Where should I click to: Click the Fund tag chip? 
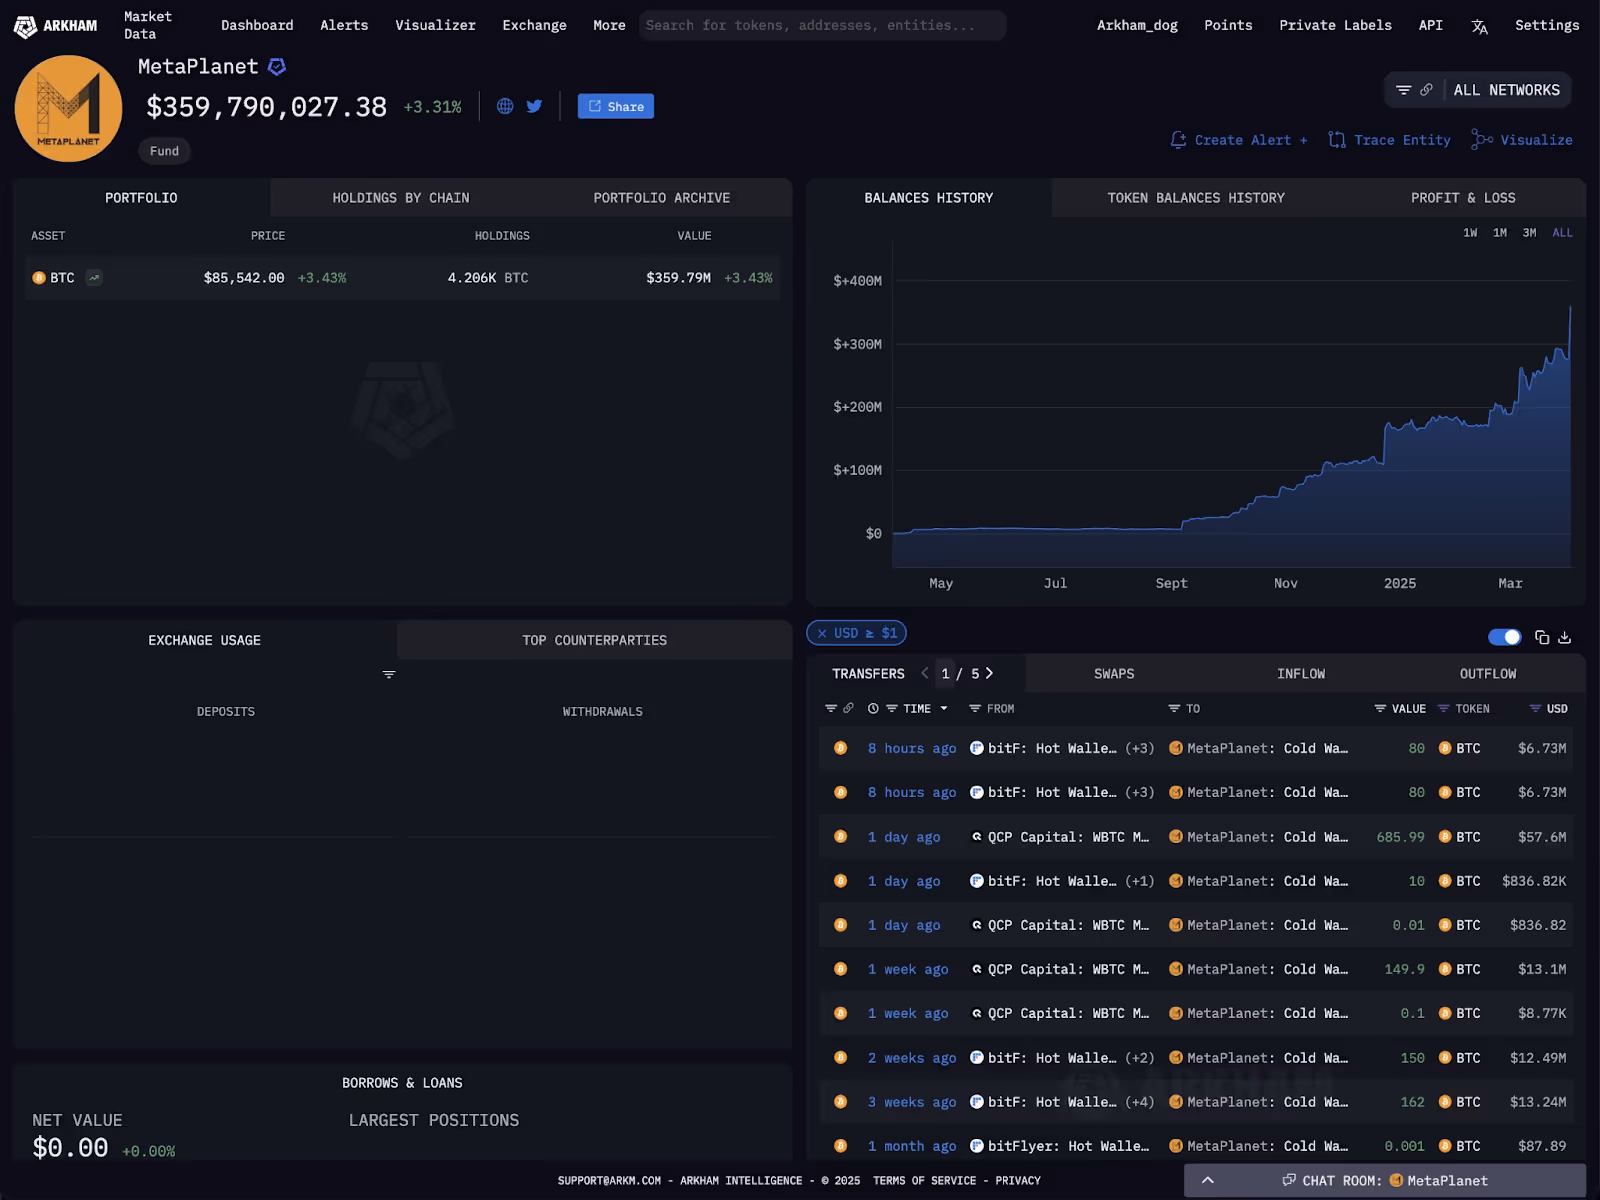(164, 151)
